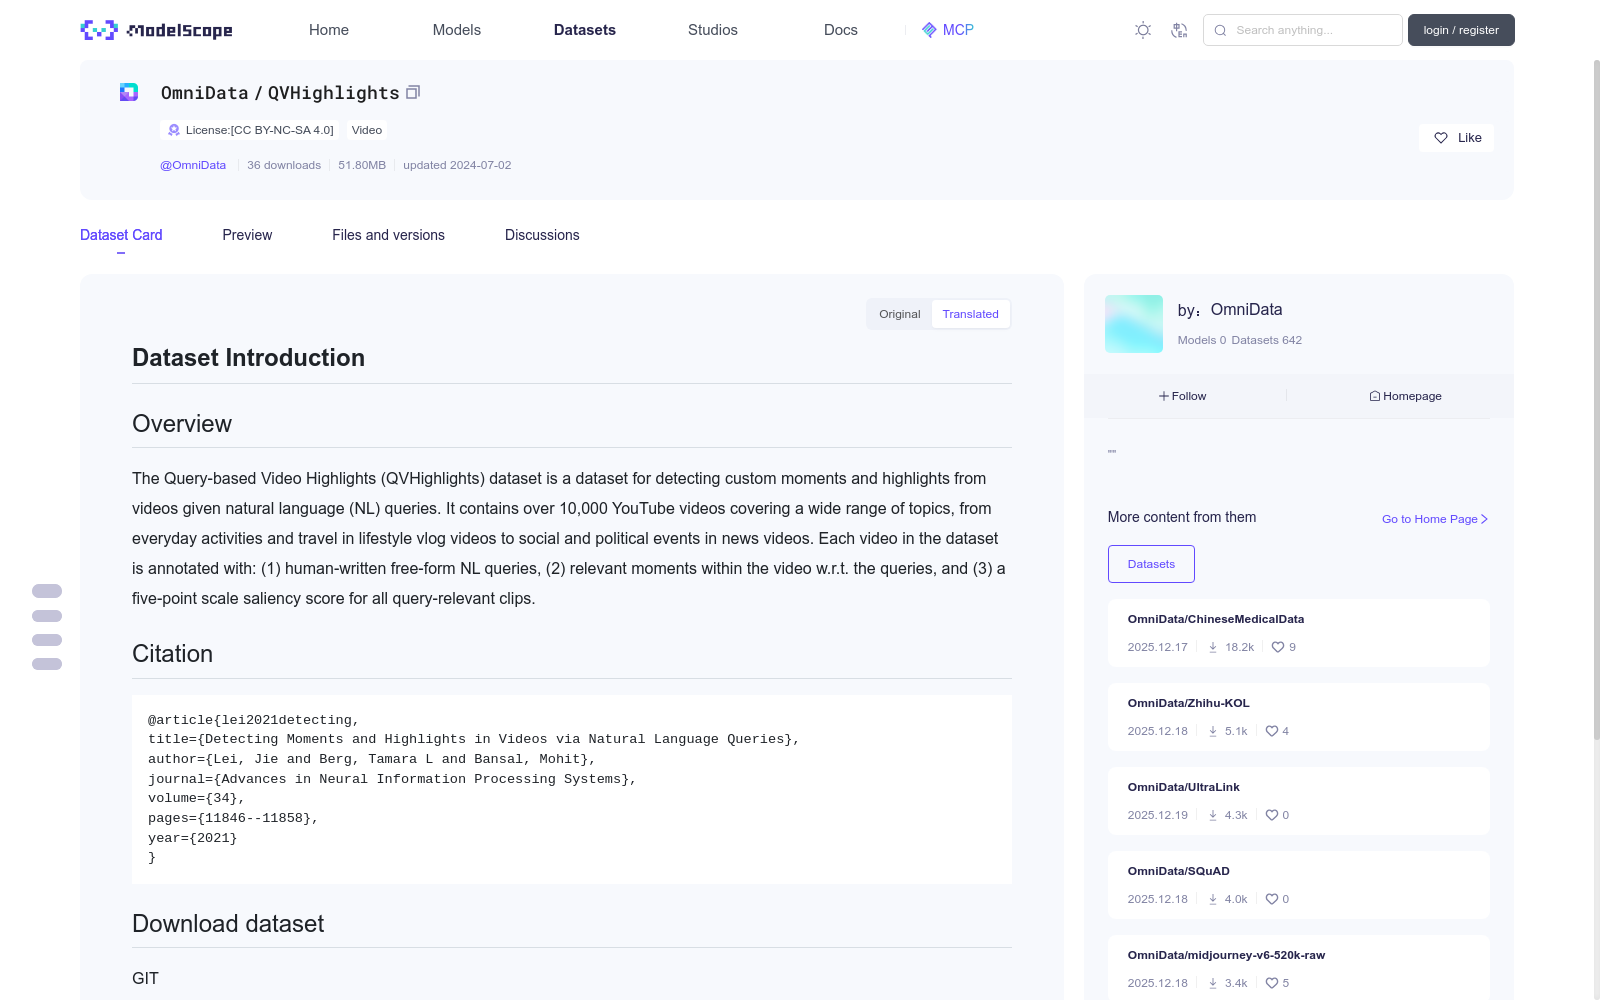This screenshot has width=1600, height=1000.
Task: Follow the OmniData author
Action: coord(1183,396)
